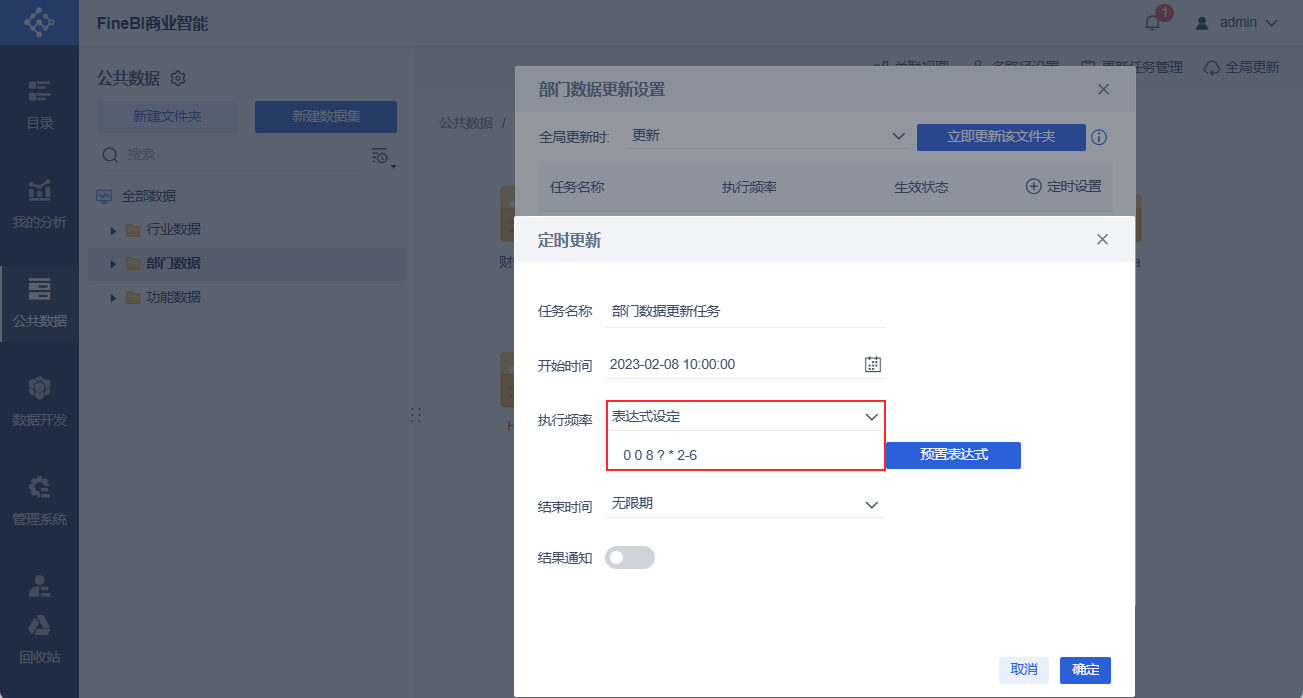This screenshot has height=698, width=1303.
Task: Open 更新任务管理 in the toolbar
Action: (x=1133, y=67)
